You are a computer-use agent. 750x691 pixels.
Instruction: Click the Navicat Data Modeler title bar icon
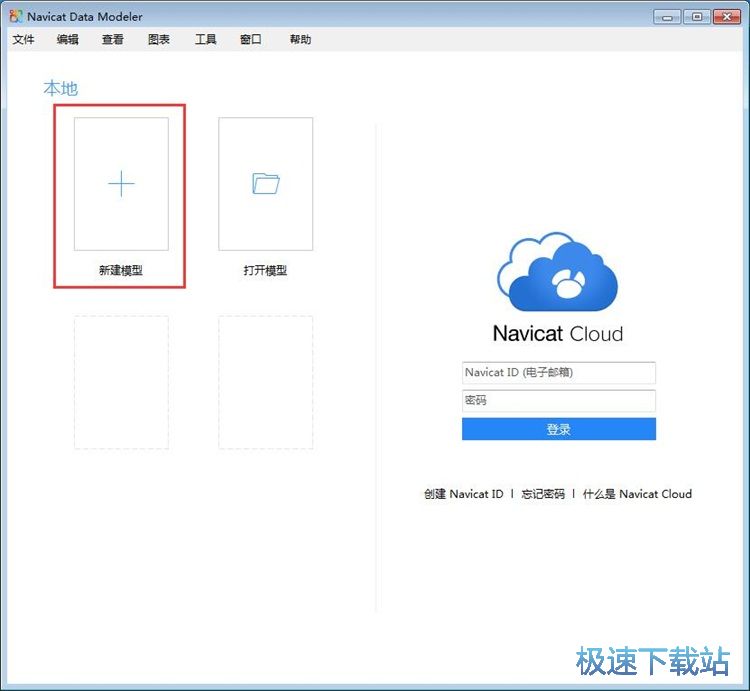pyautogui.click(x=16, y=16)
